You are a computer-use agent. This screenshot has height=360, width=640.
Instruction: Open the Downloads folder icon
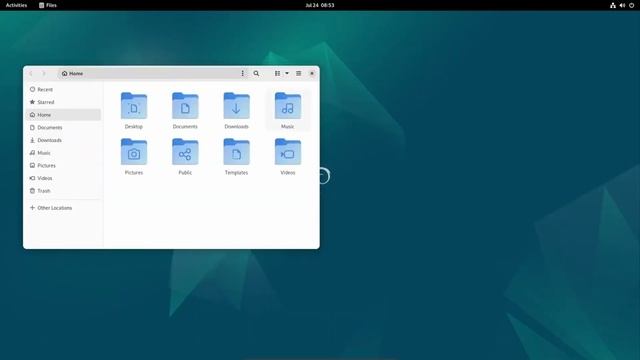[x=236, y=106]
